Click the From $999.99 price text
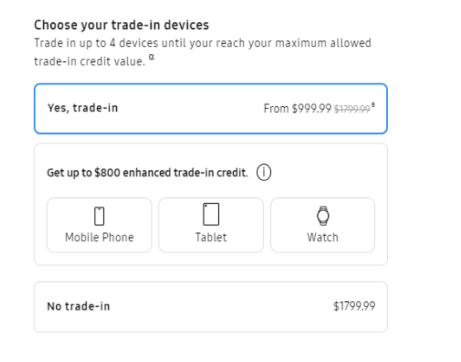Screen dimensions: 461x362 [297, 108]
